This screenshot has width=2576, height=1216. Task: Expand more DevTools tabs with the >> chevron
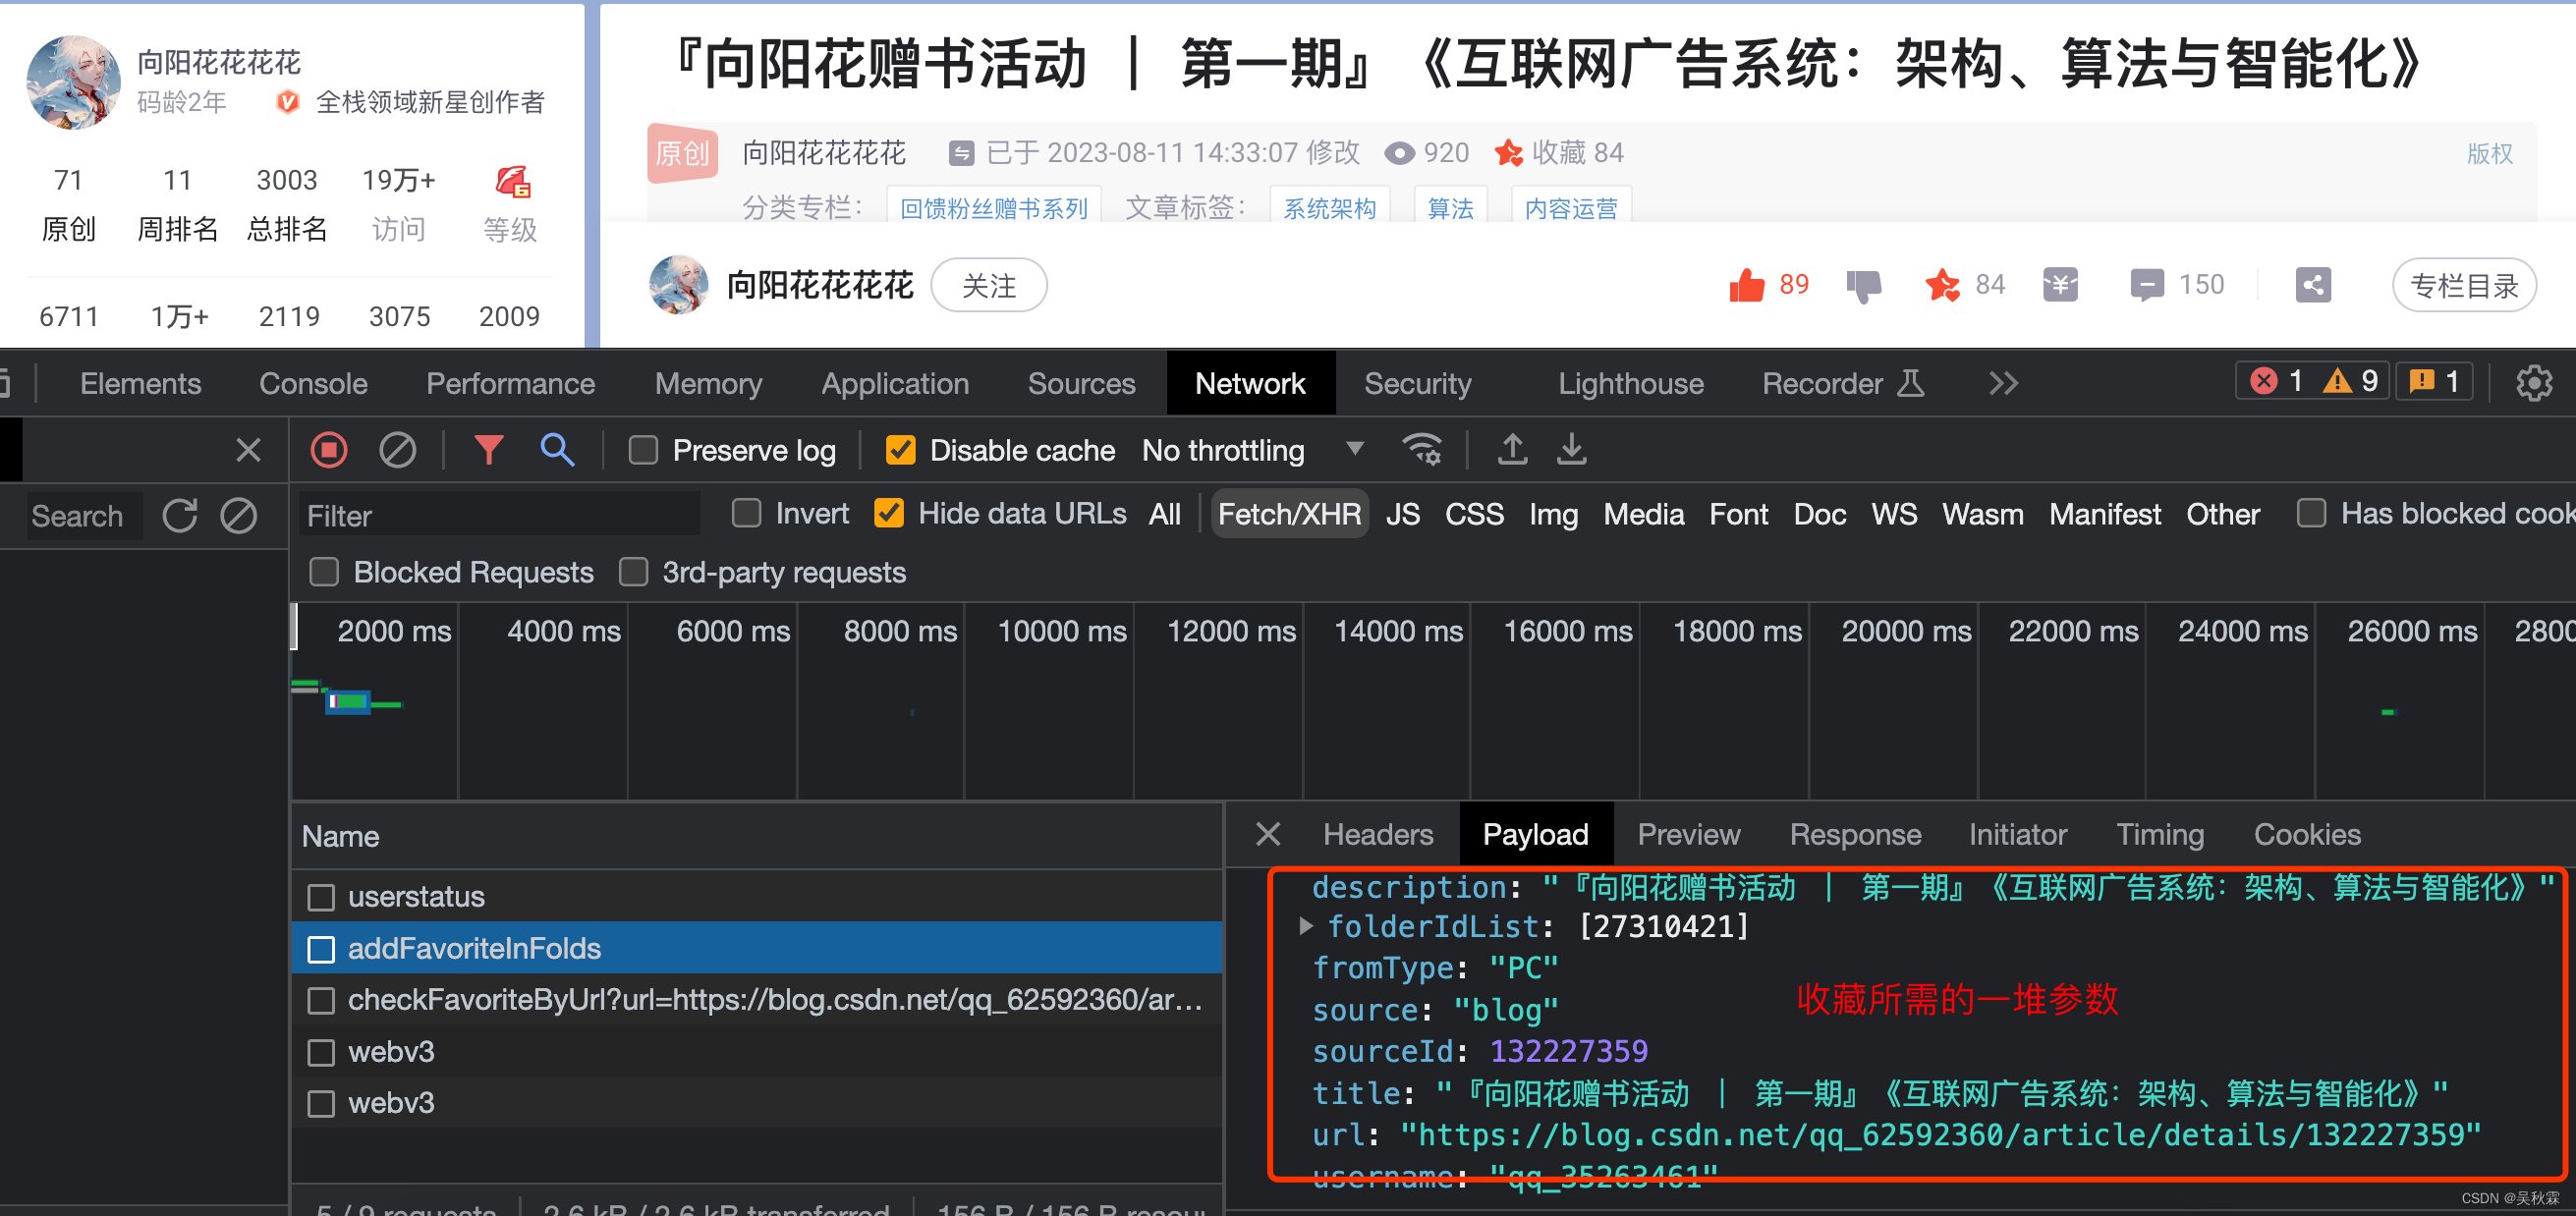click(2003, 383)
